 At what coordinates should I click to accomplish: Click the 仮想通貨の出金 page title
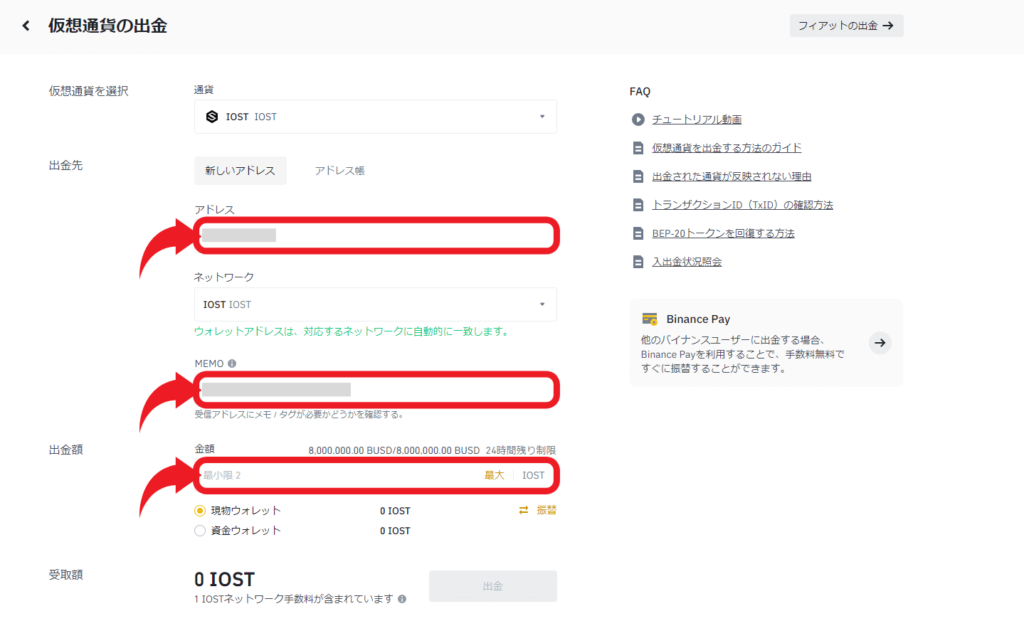(x=108, y=25)
